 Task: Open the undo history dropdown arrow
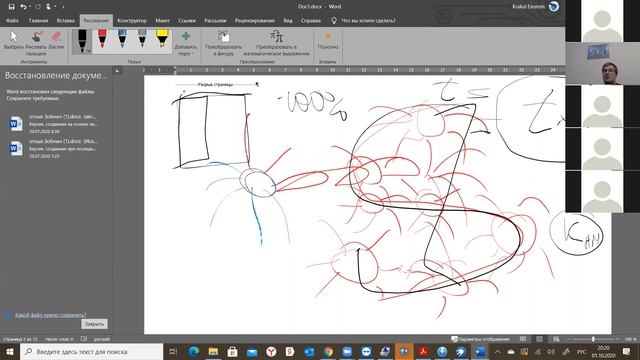pyautogui.click(x=30, y=7)
